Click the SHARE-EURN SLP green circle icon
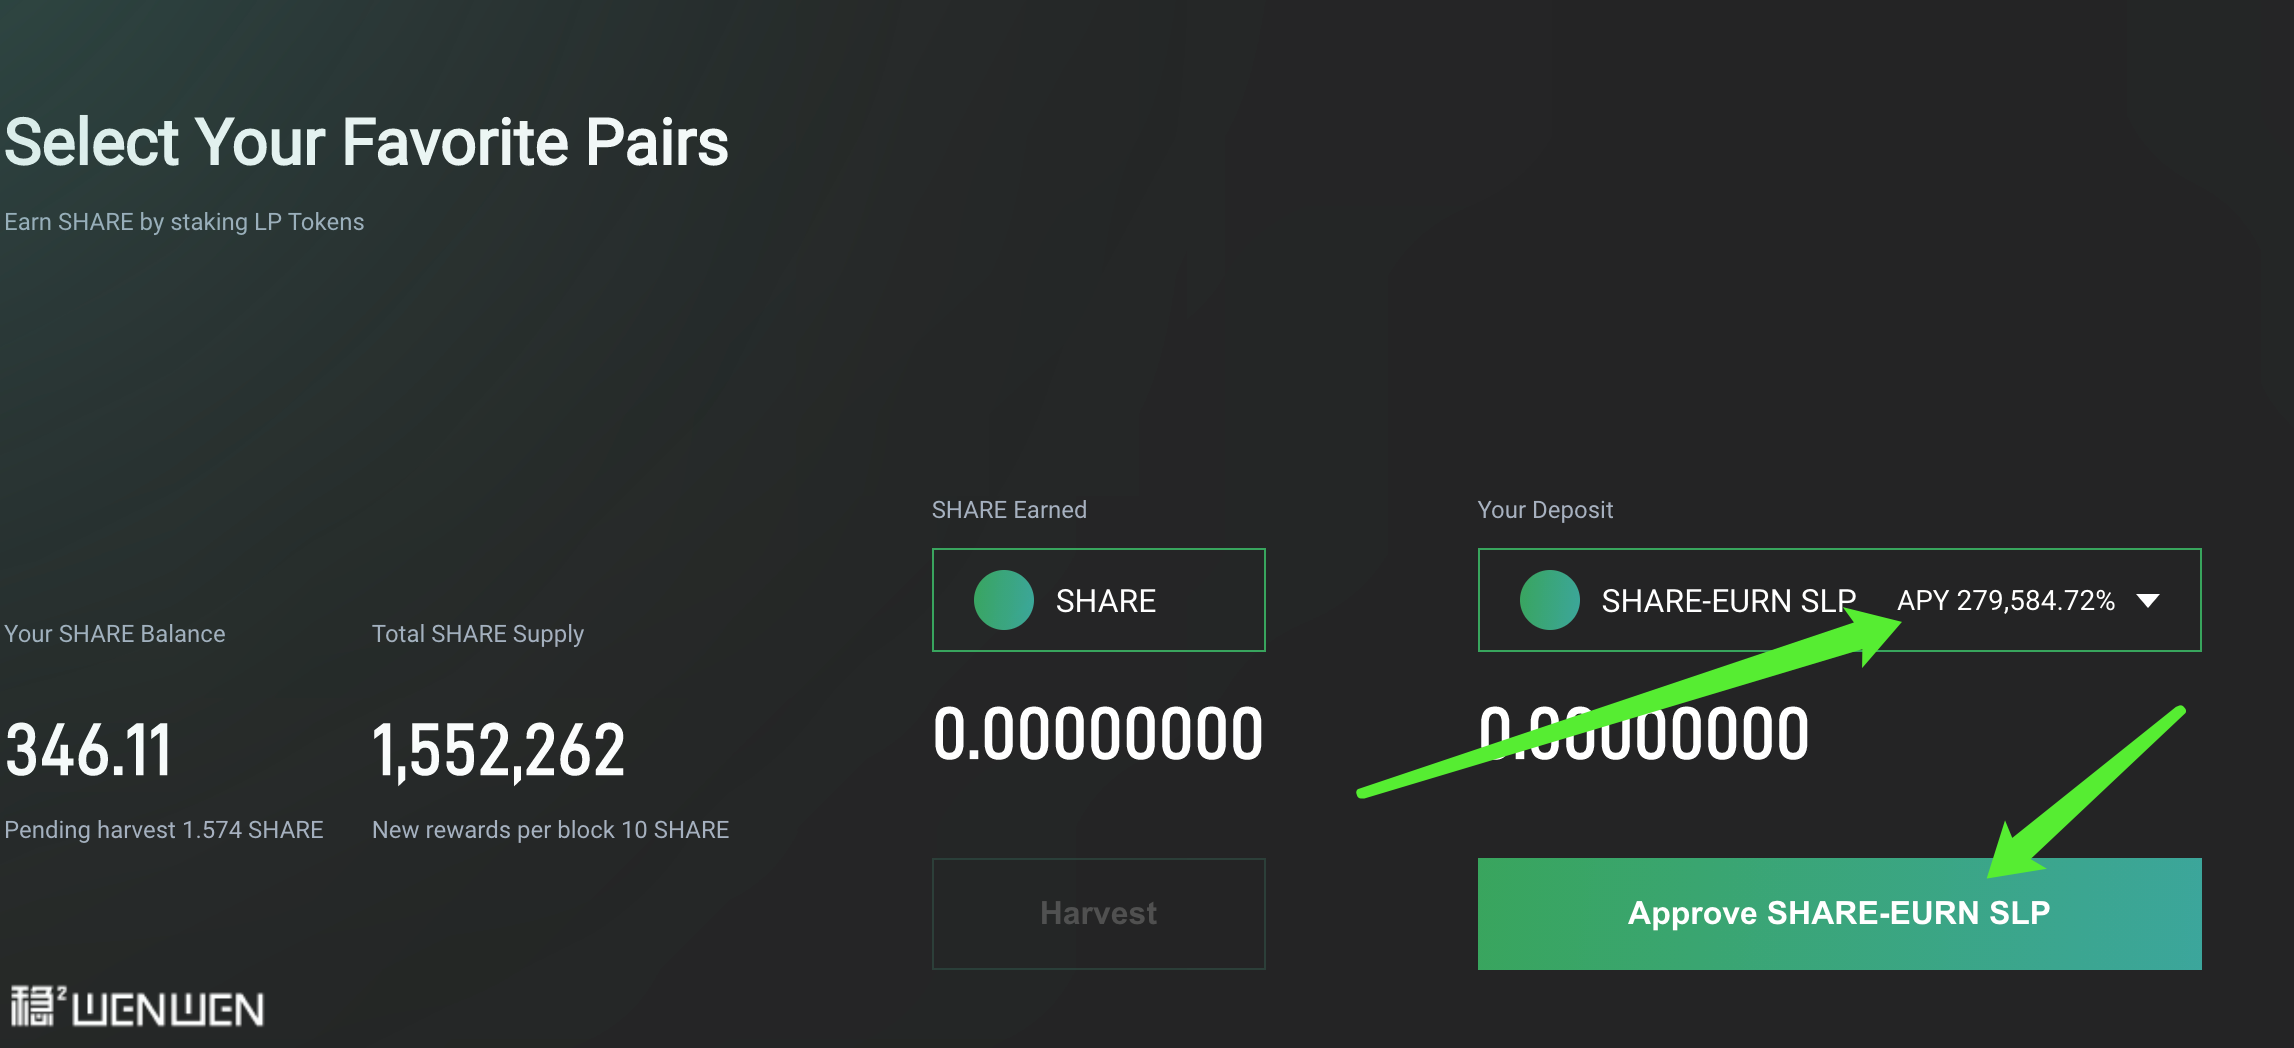The height and width of the screenshot is (1048, 2294). [x=1549, y=600]
